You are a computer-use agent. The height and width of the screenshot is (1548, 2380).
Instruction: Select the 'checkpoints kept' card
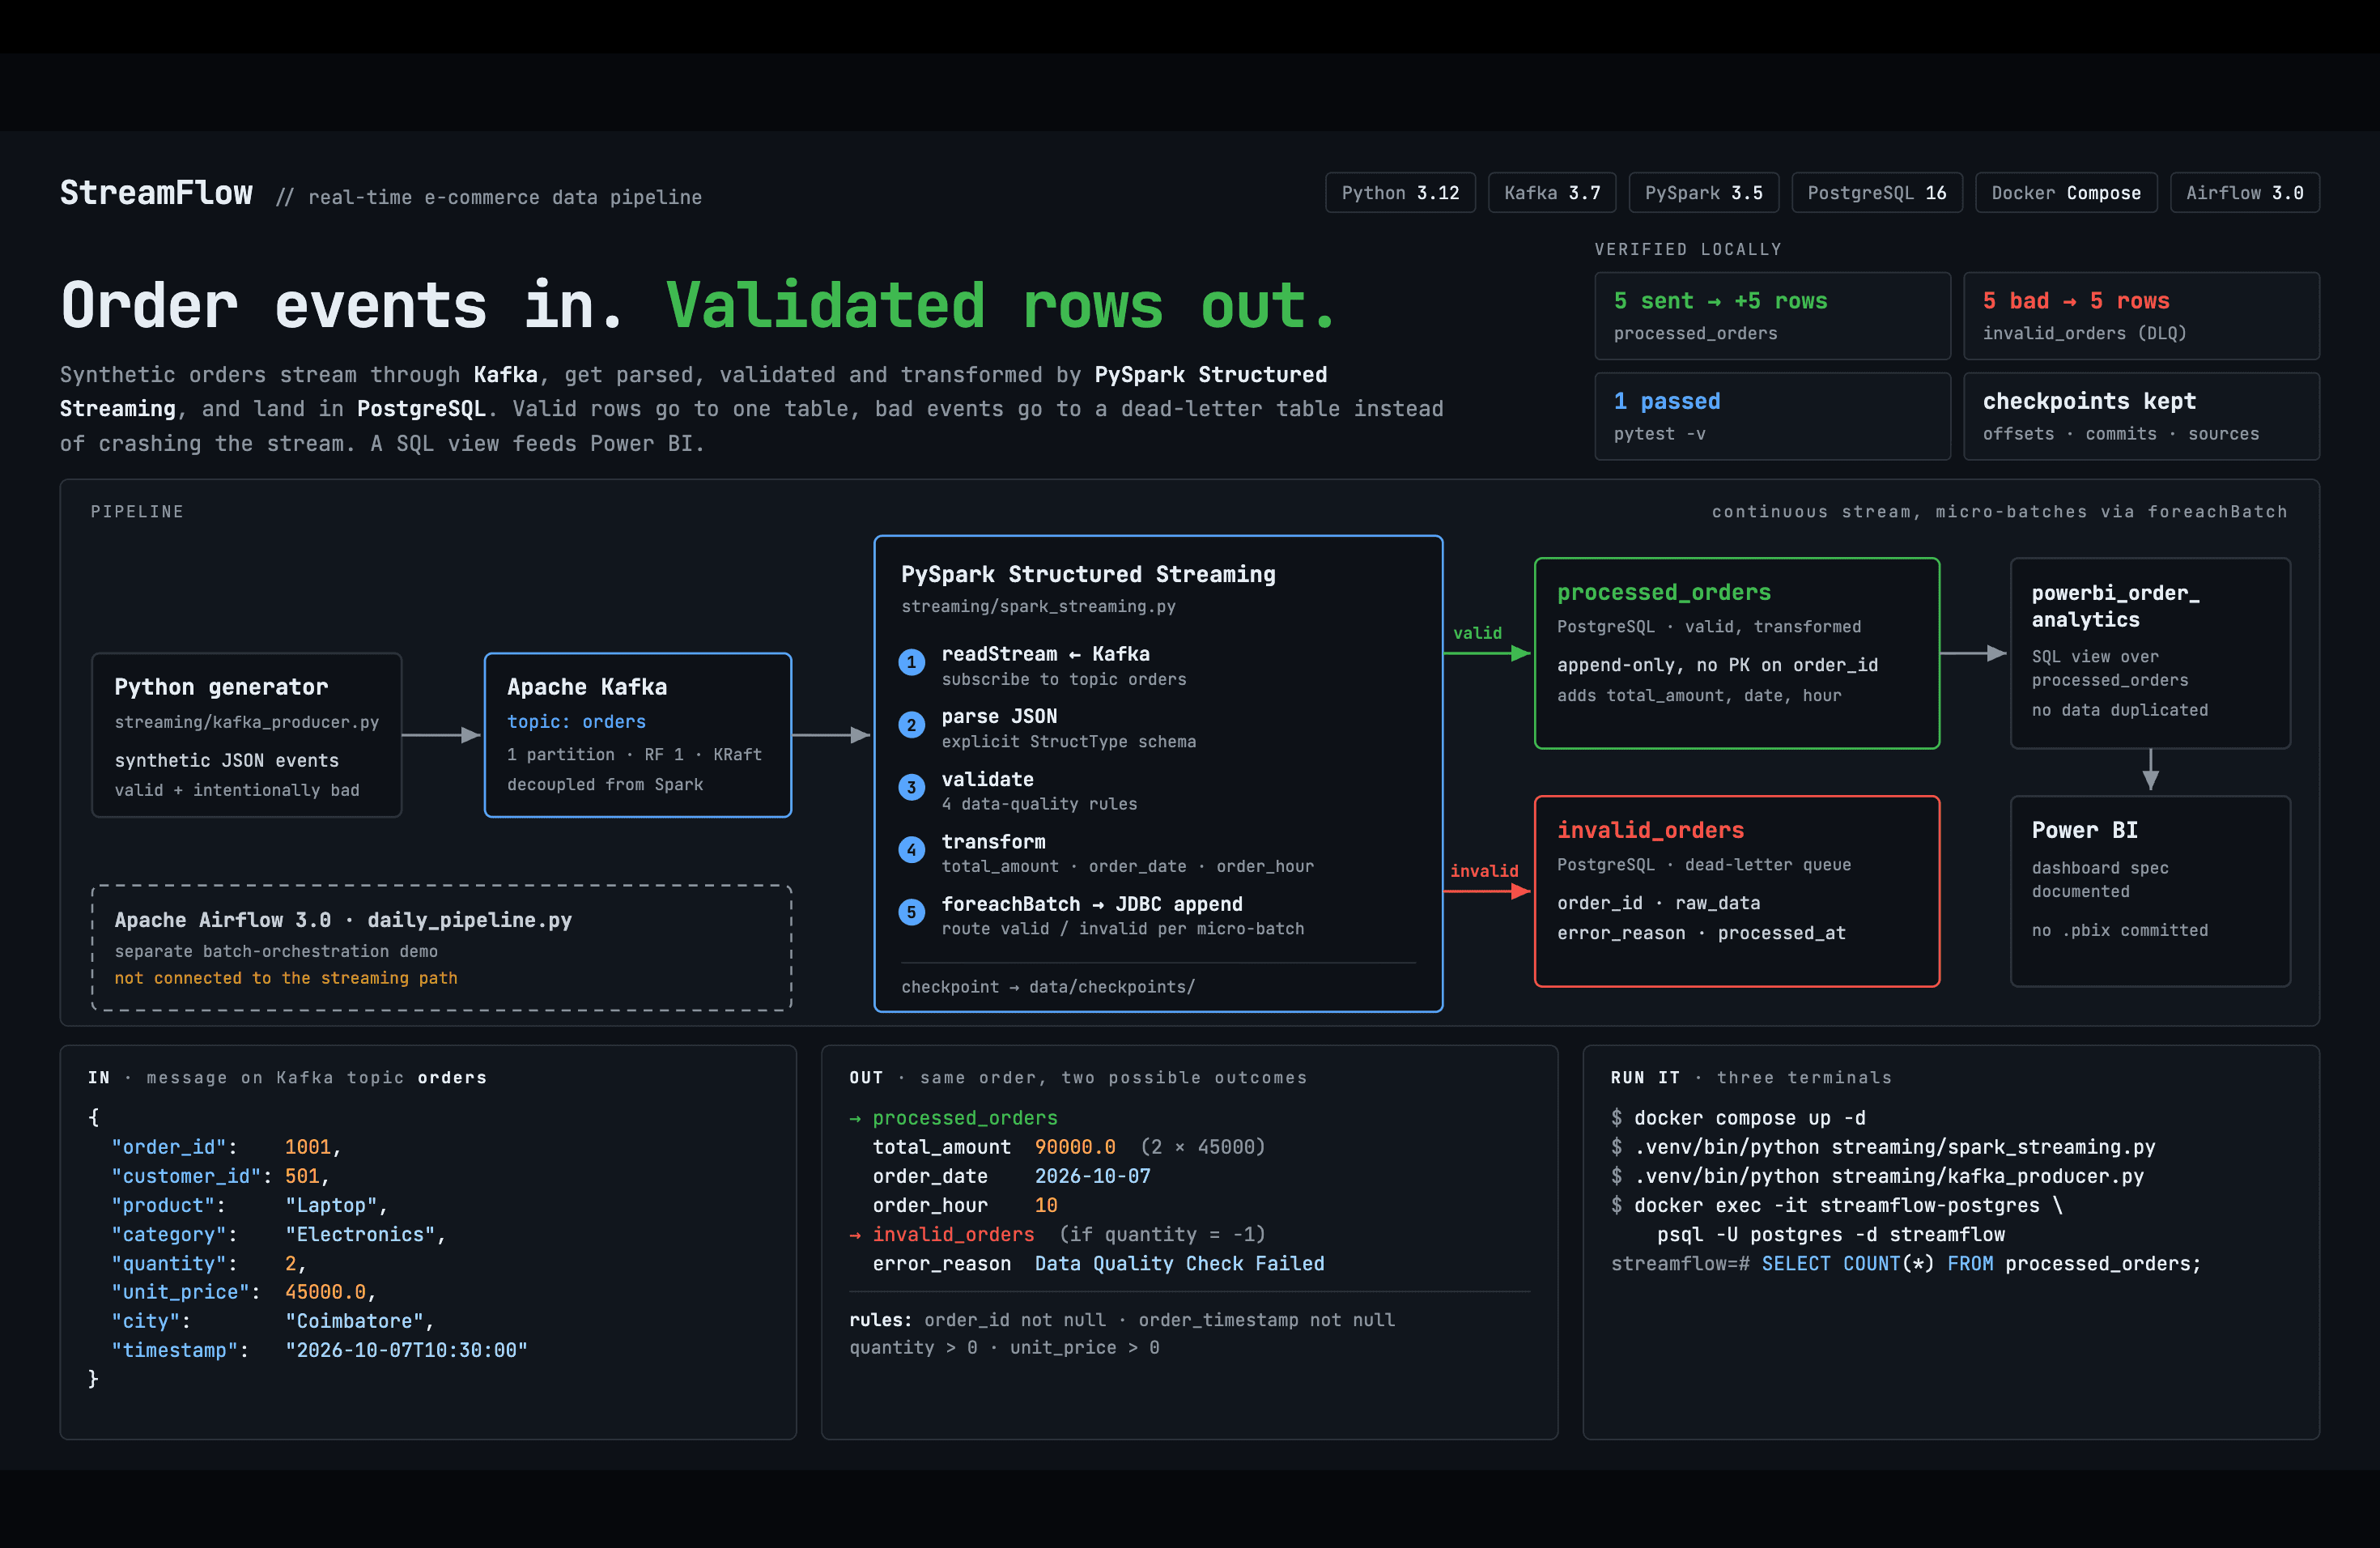coord(2141,416)
